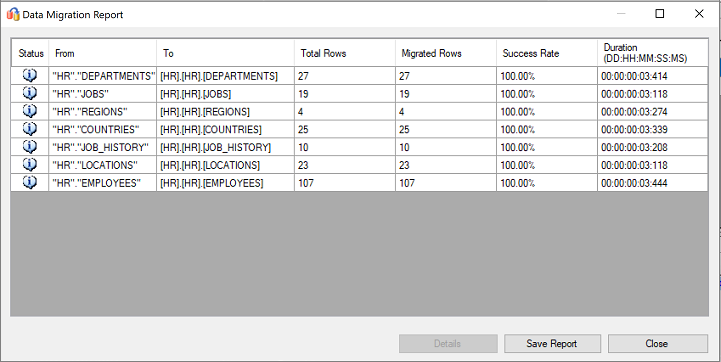Click the [HR].[HR].[COUNTRIES] target cell

pyautogui.click(x=225, y=129)
